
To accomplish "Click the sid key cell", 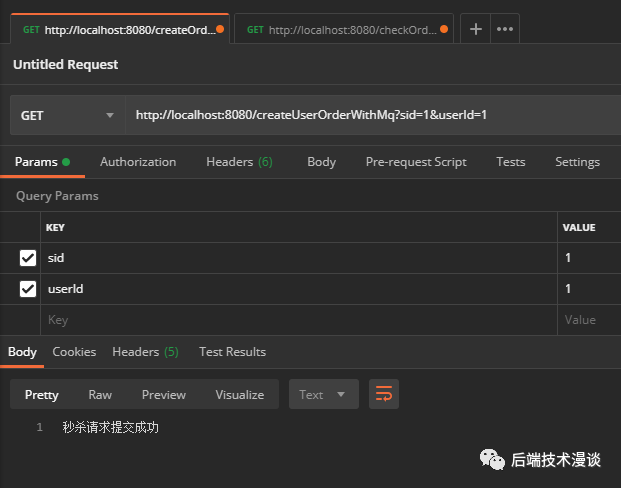I will [x=299, y=258].
